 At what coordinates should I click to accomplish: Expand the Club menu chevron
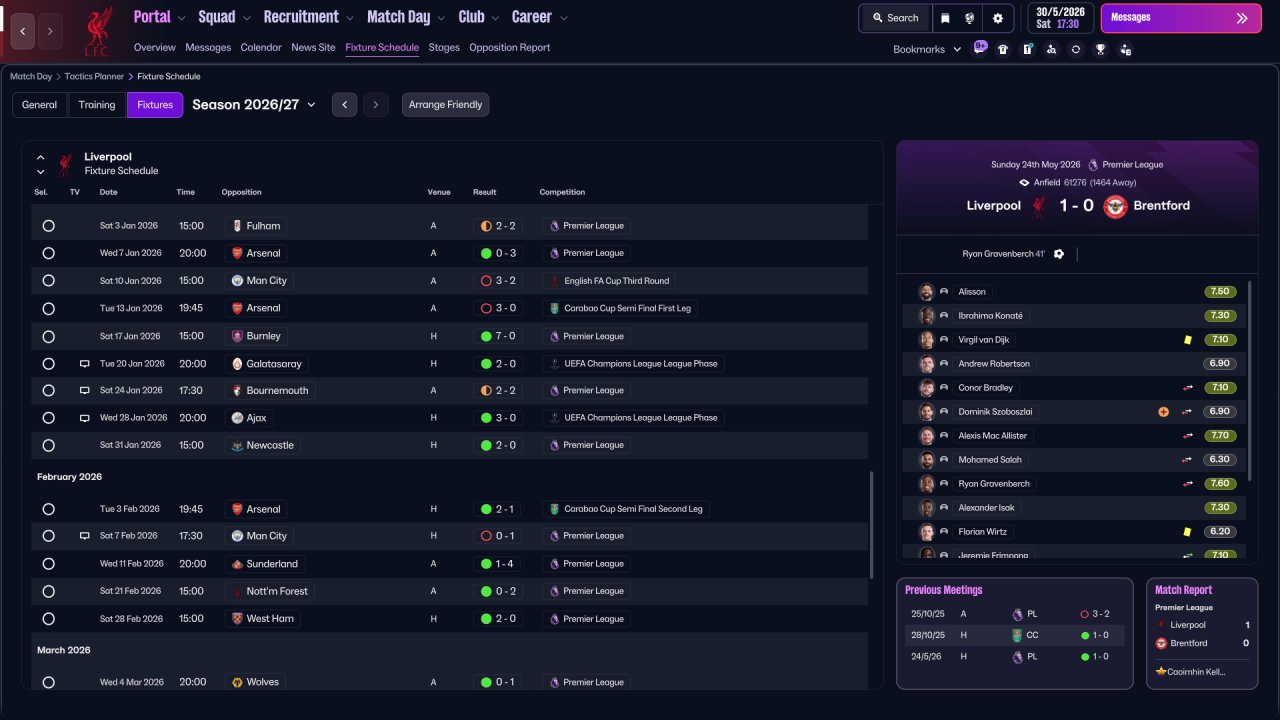(x=495, y=18)
